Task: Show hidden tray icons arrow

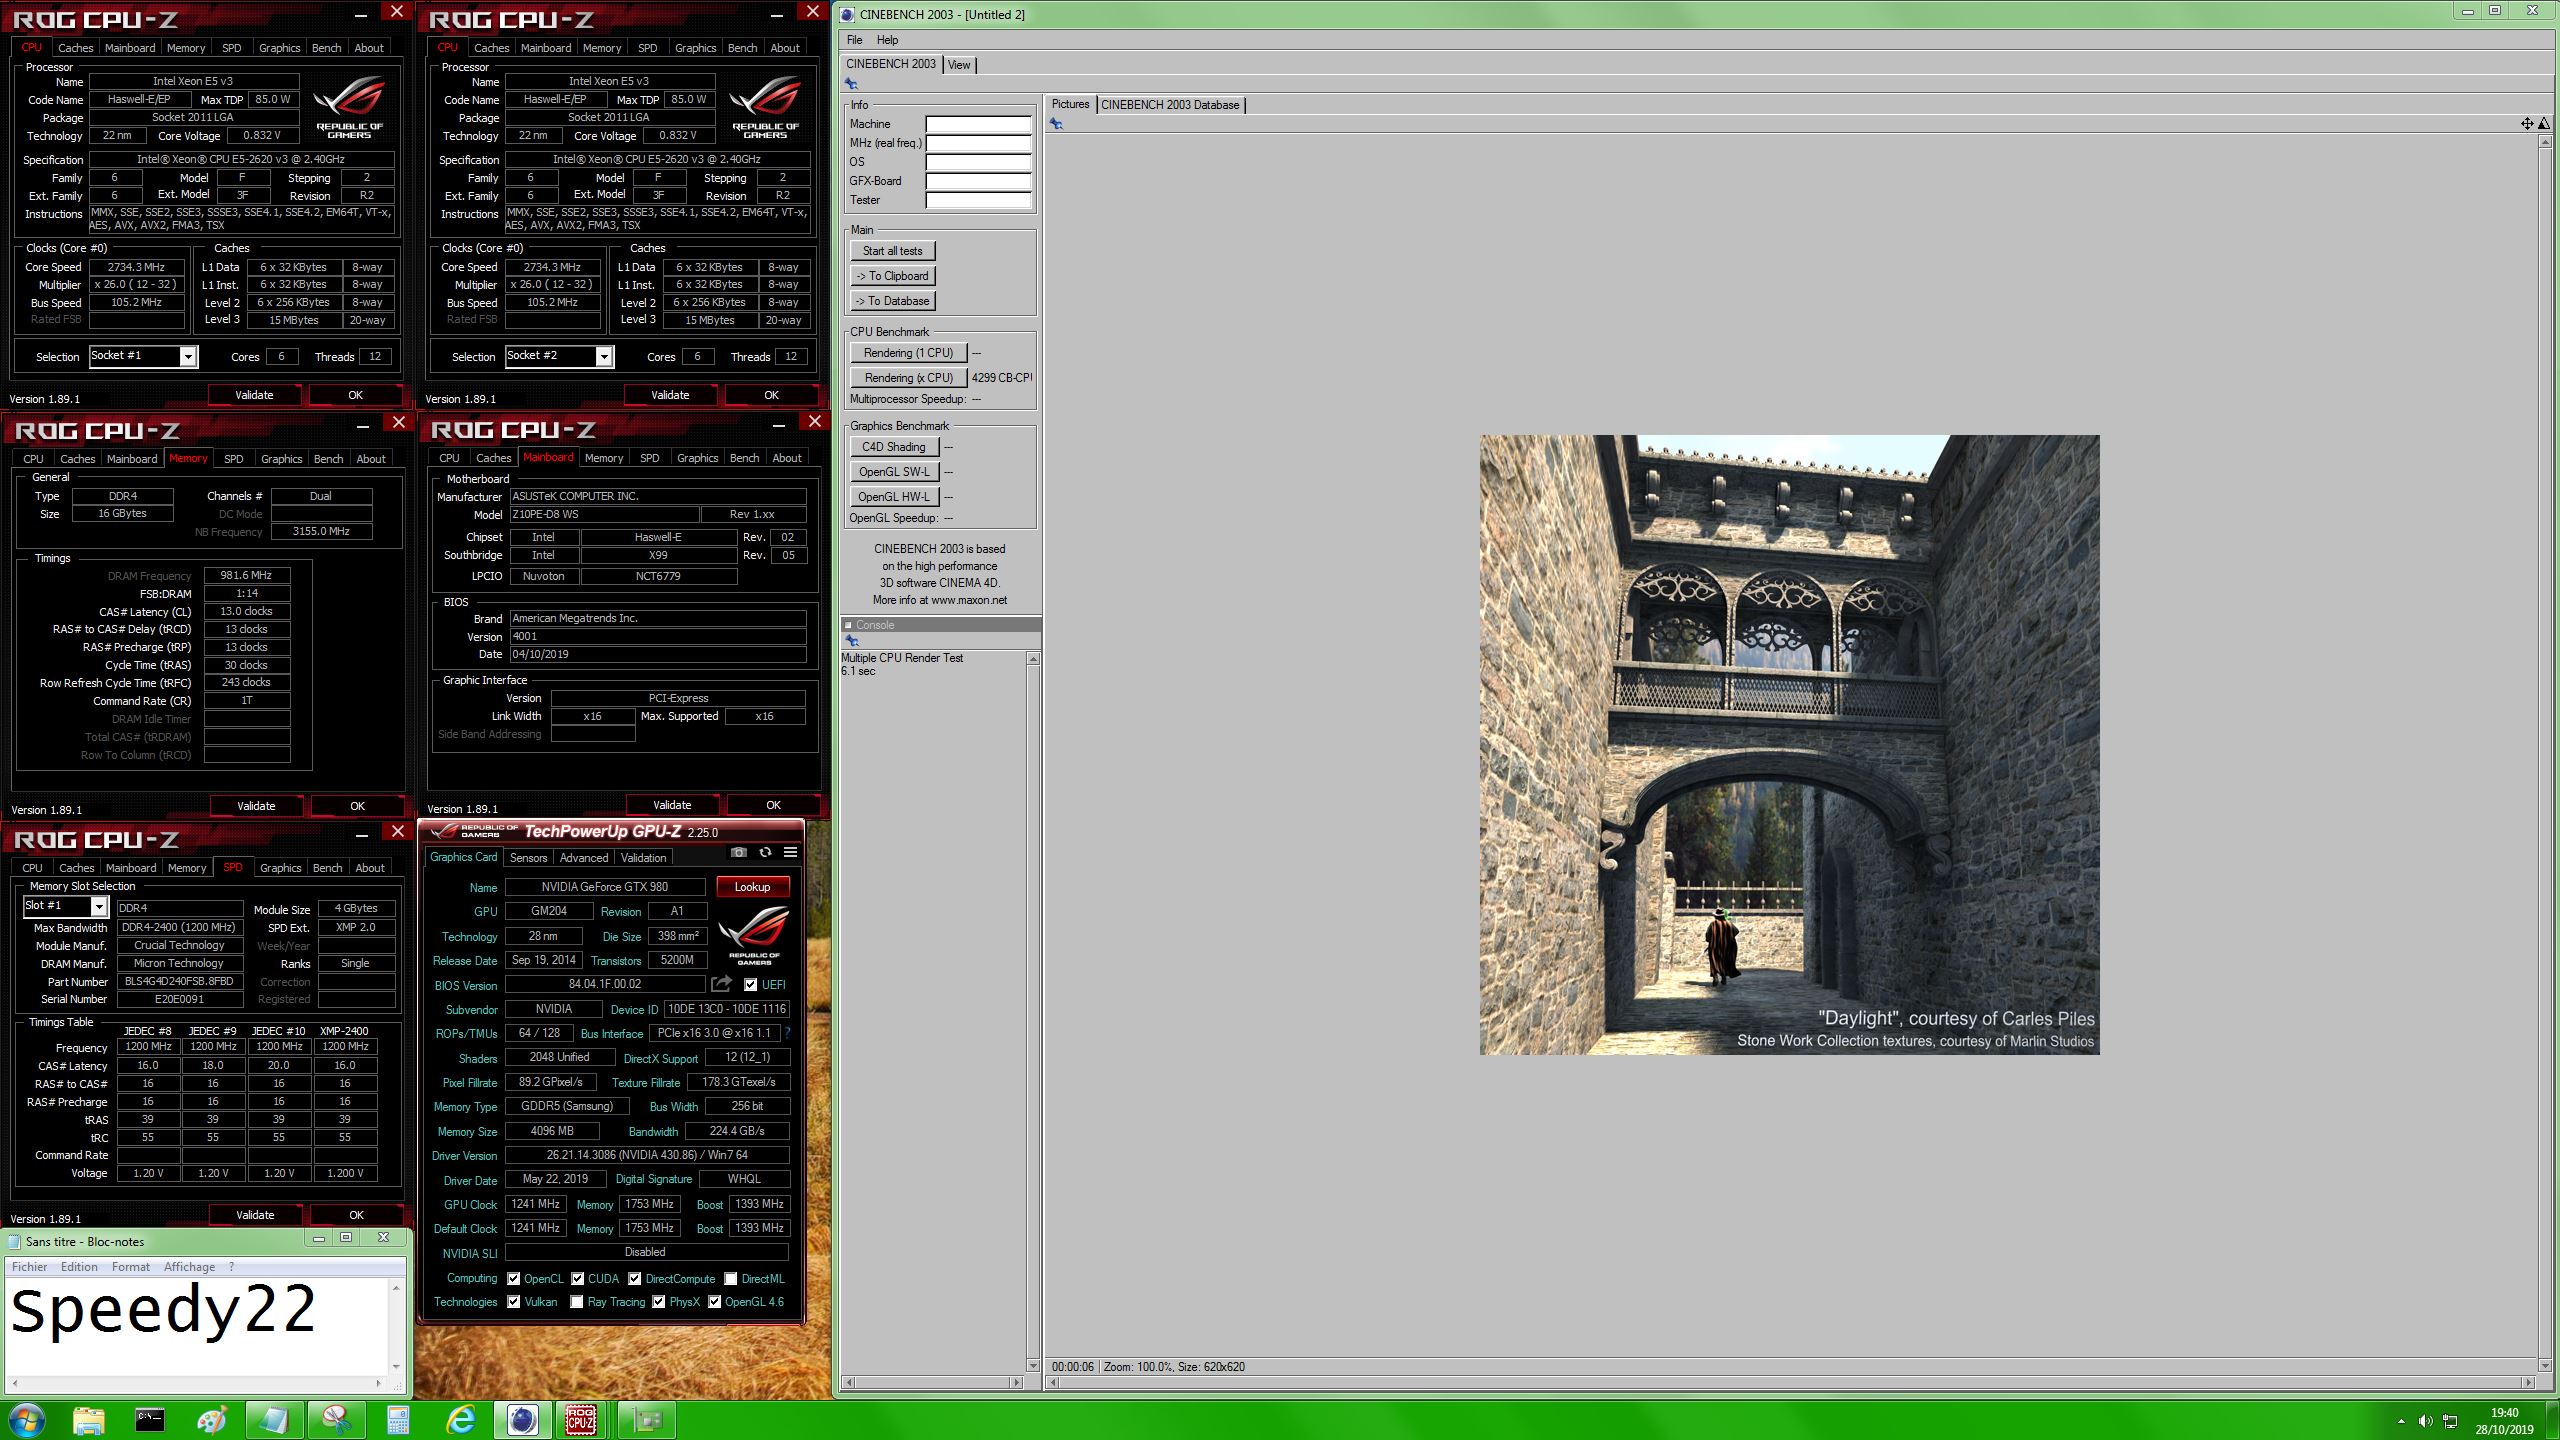Action: click(2401, 1421)
